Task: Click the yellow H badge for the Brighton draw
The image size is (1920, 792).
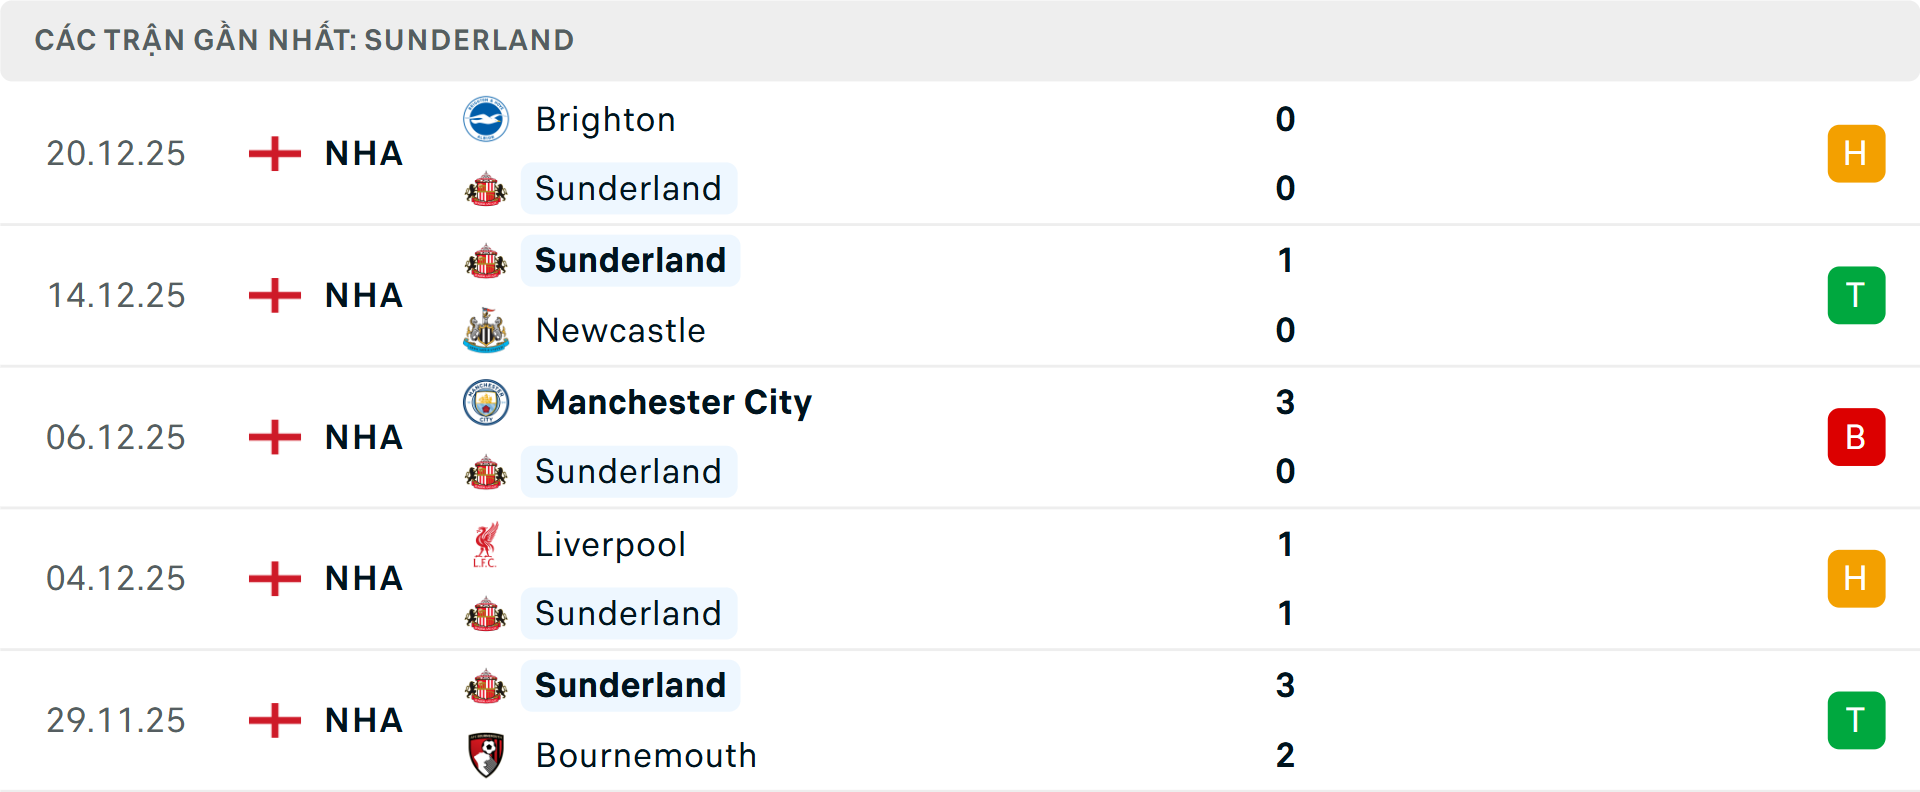Action: [x=1856, y=153]
